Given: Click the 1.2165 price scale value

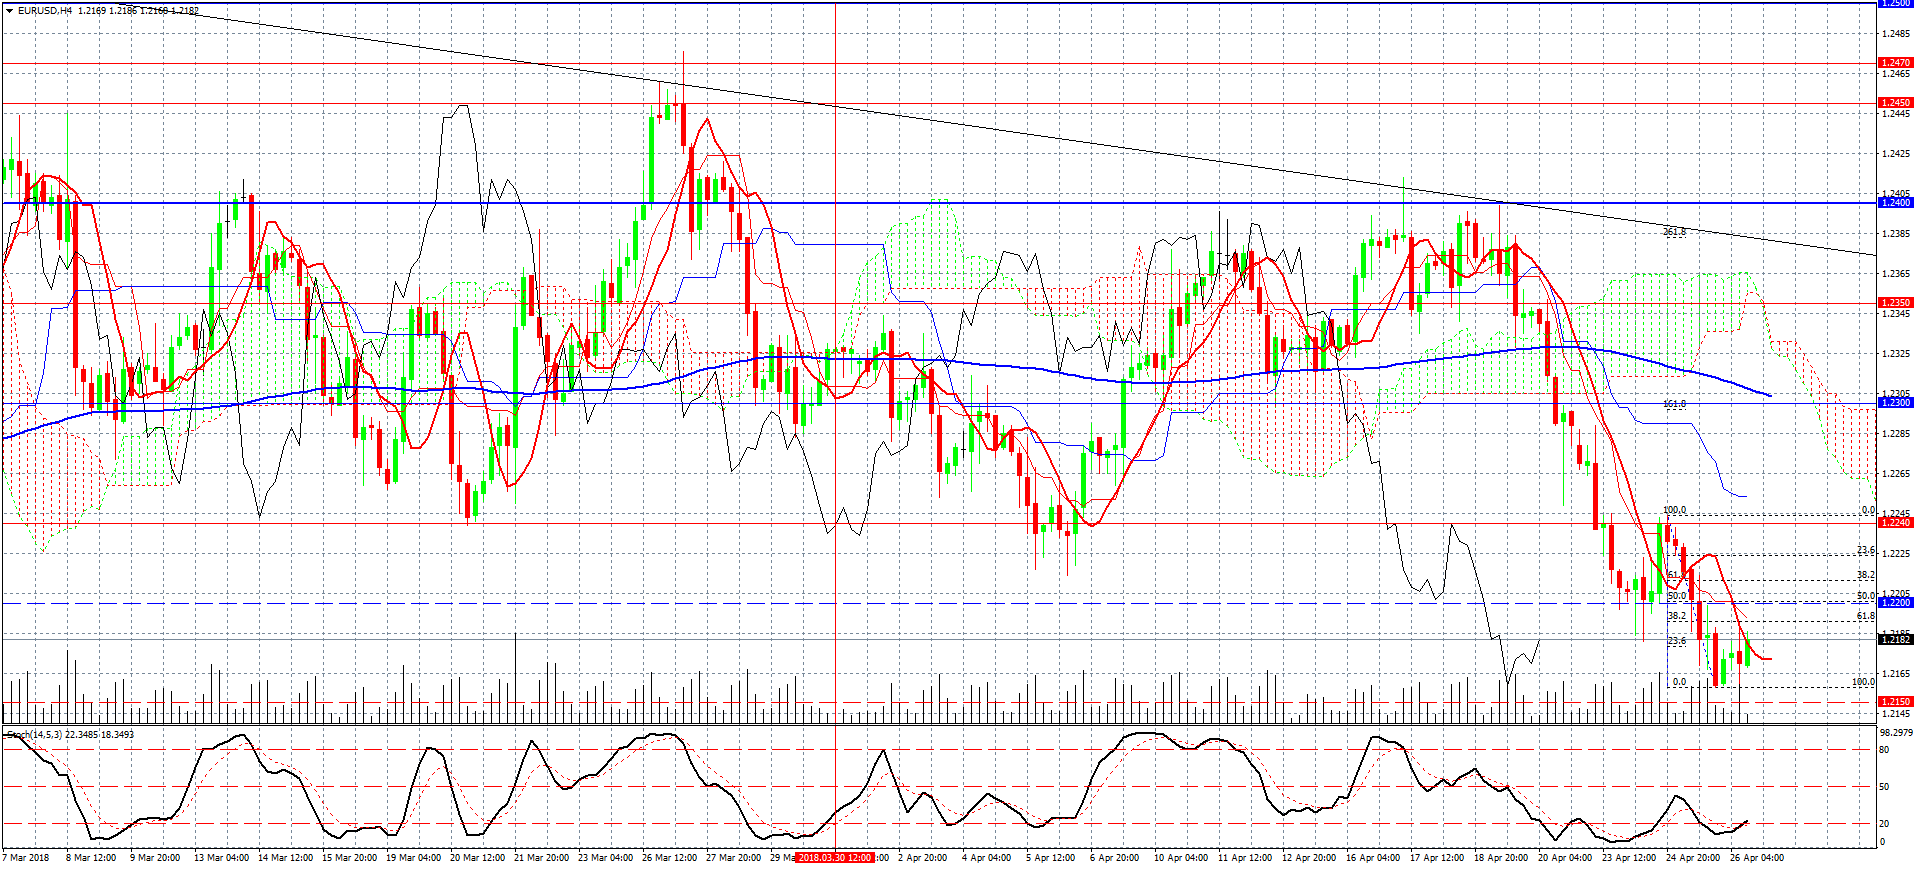Looking at the screenshot, I should [x=1896, y=674].
